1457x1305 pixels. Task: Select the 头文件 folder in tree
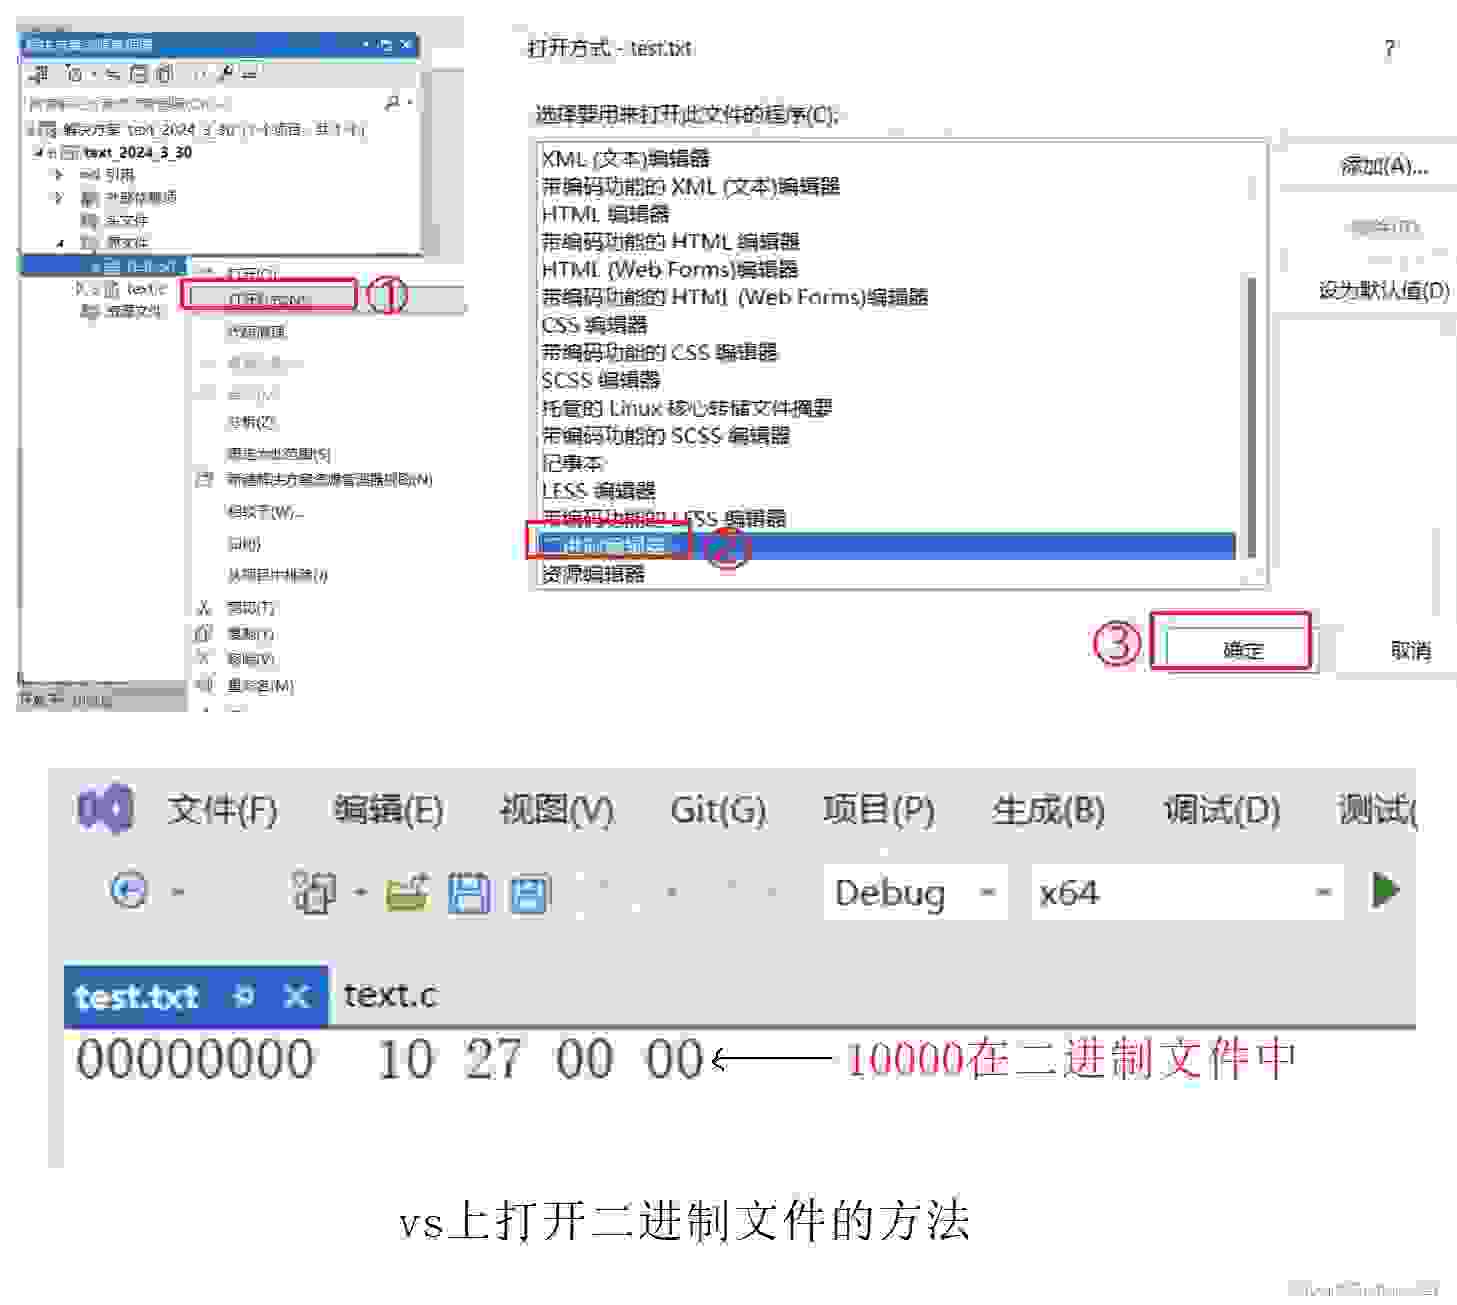[126, 220]
